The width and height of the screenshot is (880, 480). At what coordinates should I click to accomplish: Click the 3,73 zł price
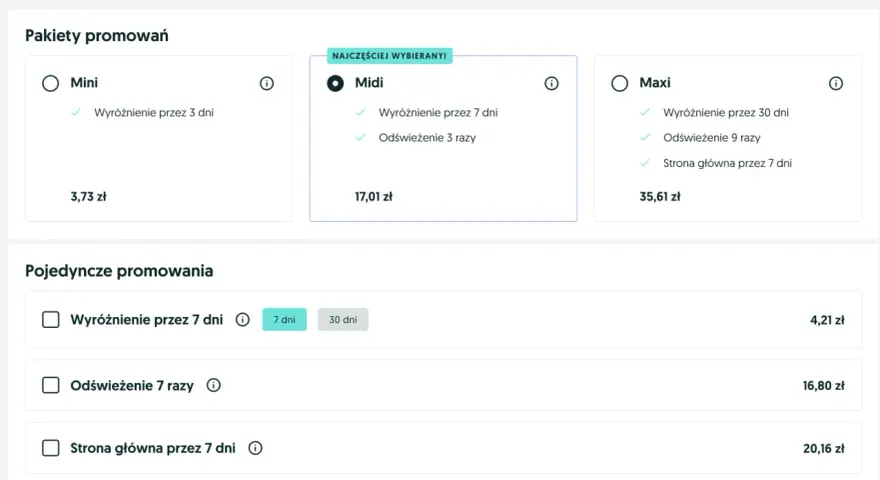click(x=88, y=196)
